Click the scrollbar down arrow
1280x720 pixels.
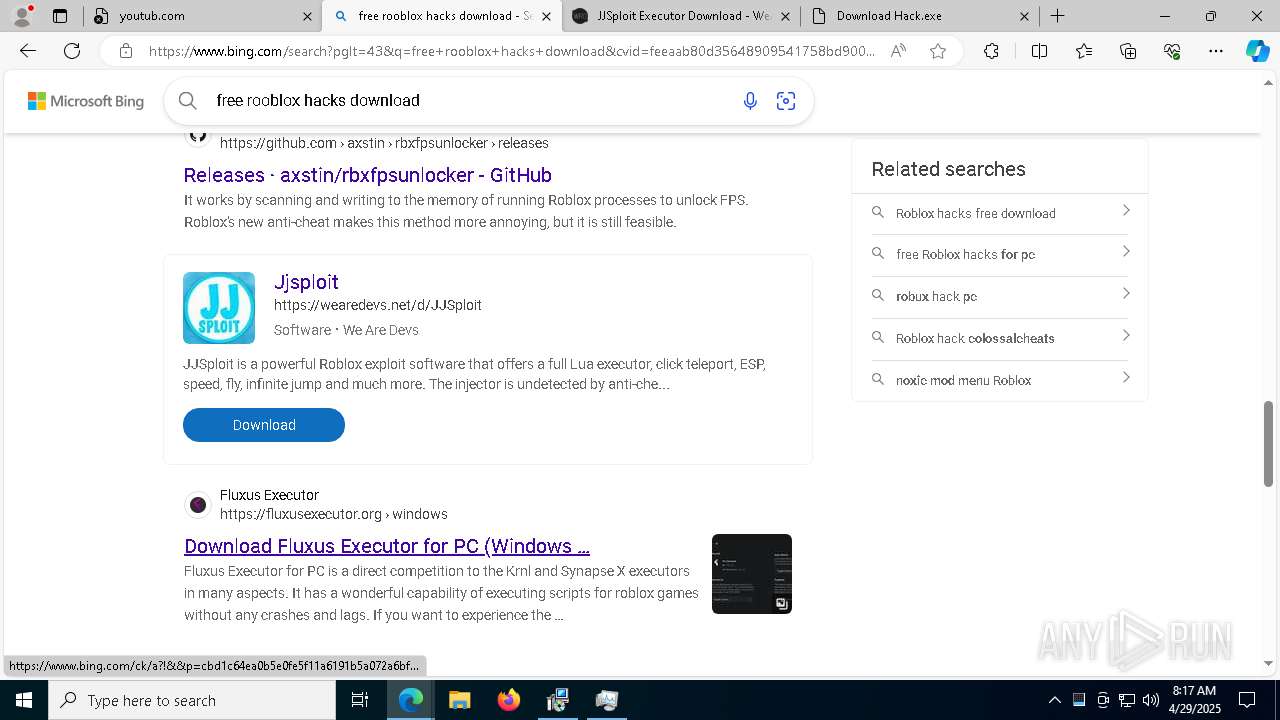tap(1269, 663)
